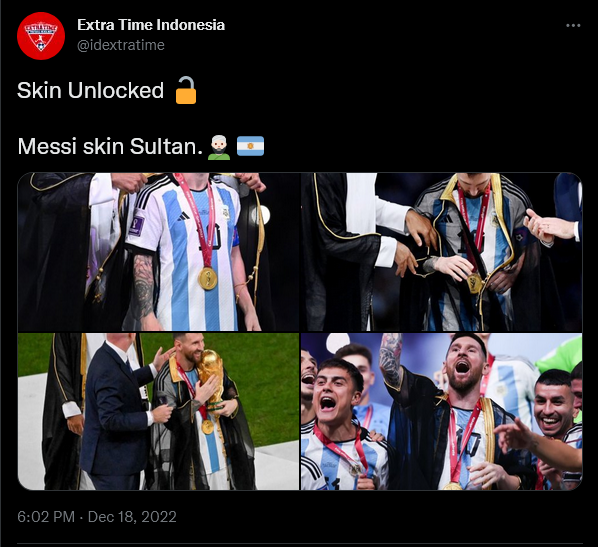Click the Dec 18, 2022 date

click(132, 517)
